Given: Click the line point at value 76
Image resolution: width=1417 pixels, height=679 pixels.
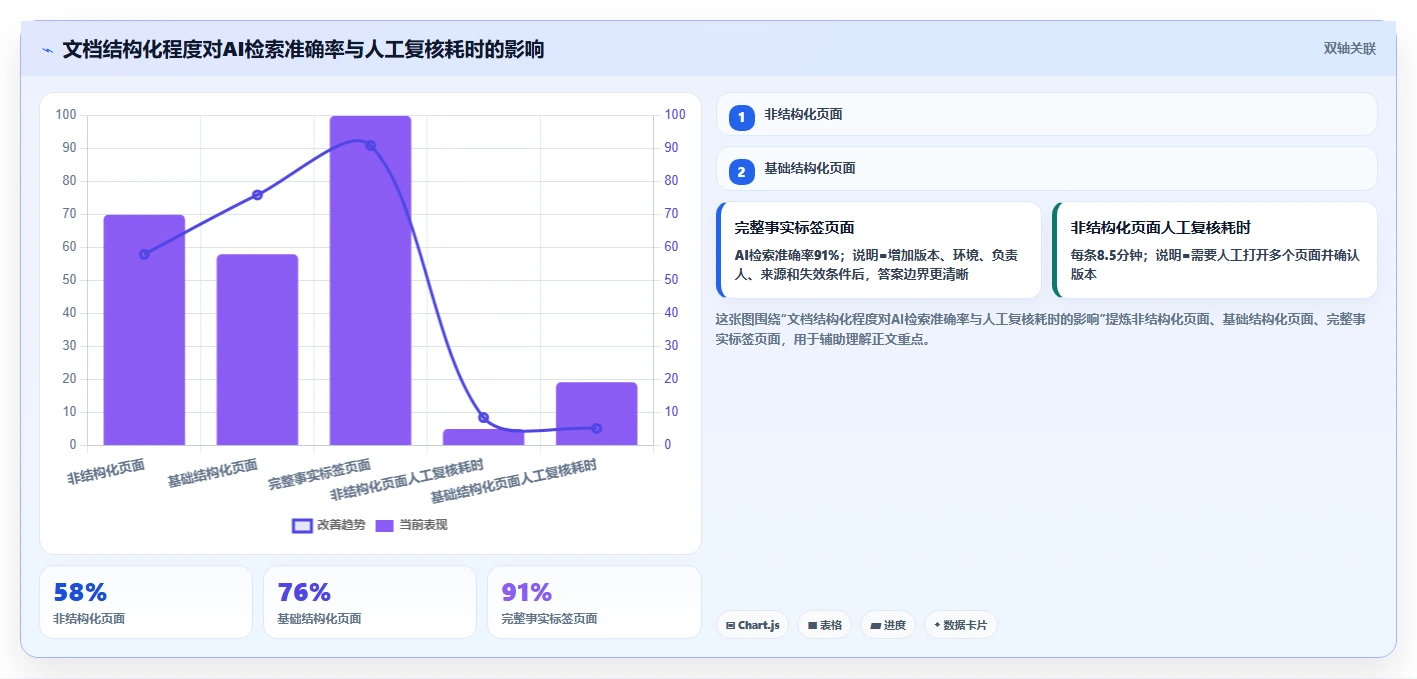Looking at the screenshot, I should click(257, 195).
